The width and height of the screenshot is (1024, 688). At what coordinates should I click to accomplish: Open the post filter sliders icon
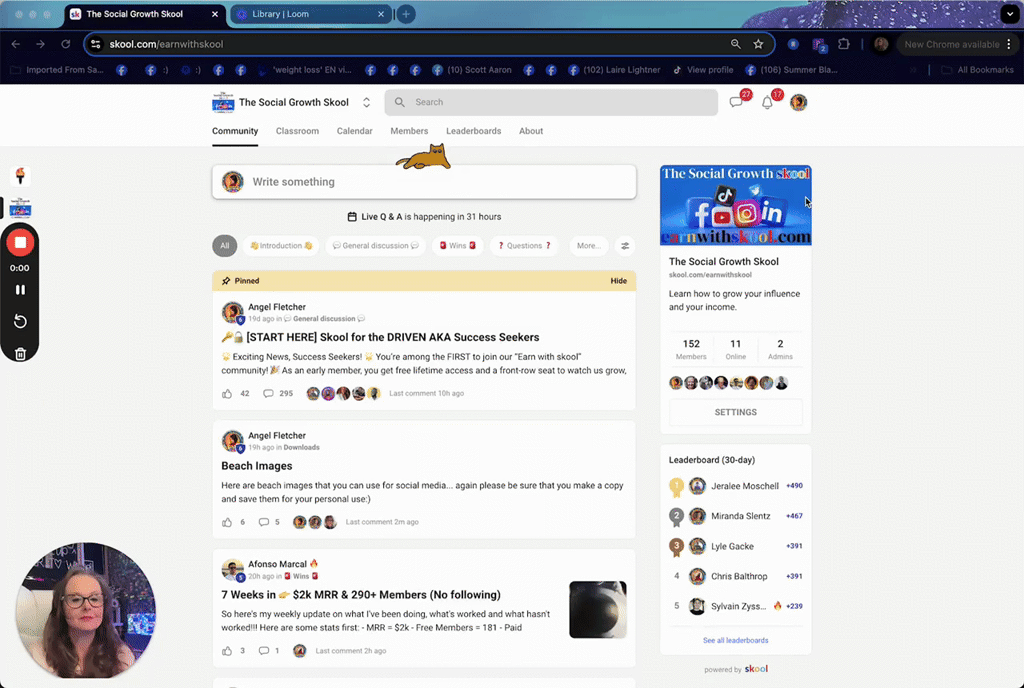pos(625,246)
